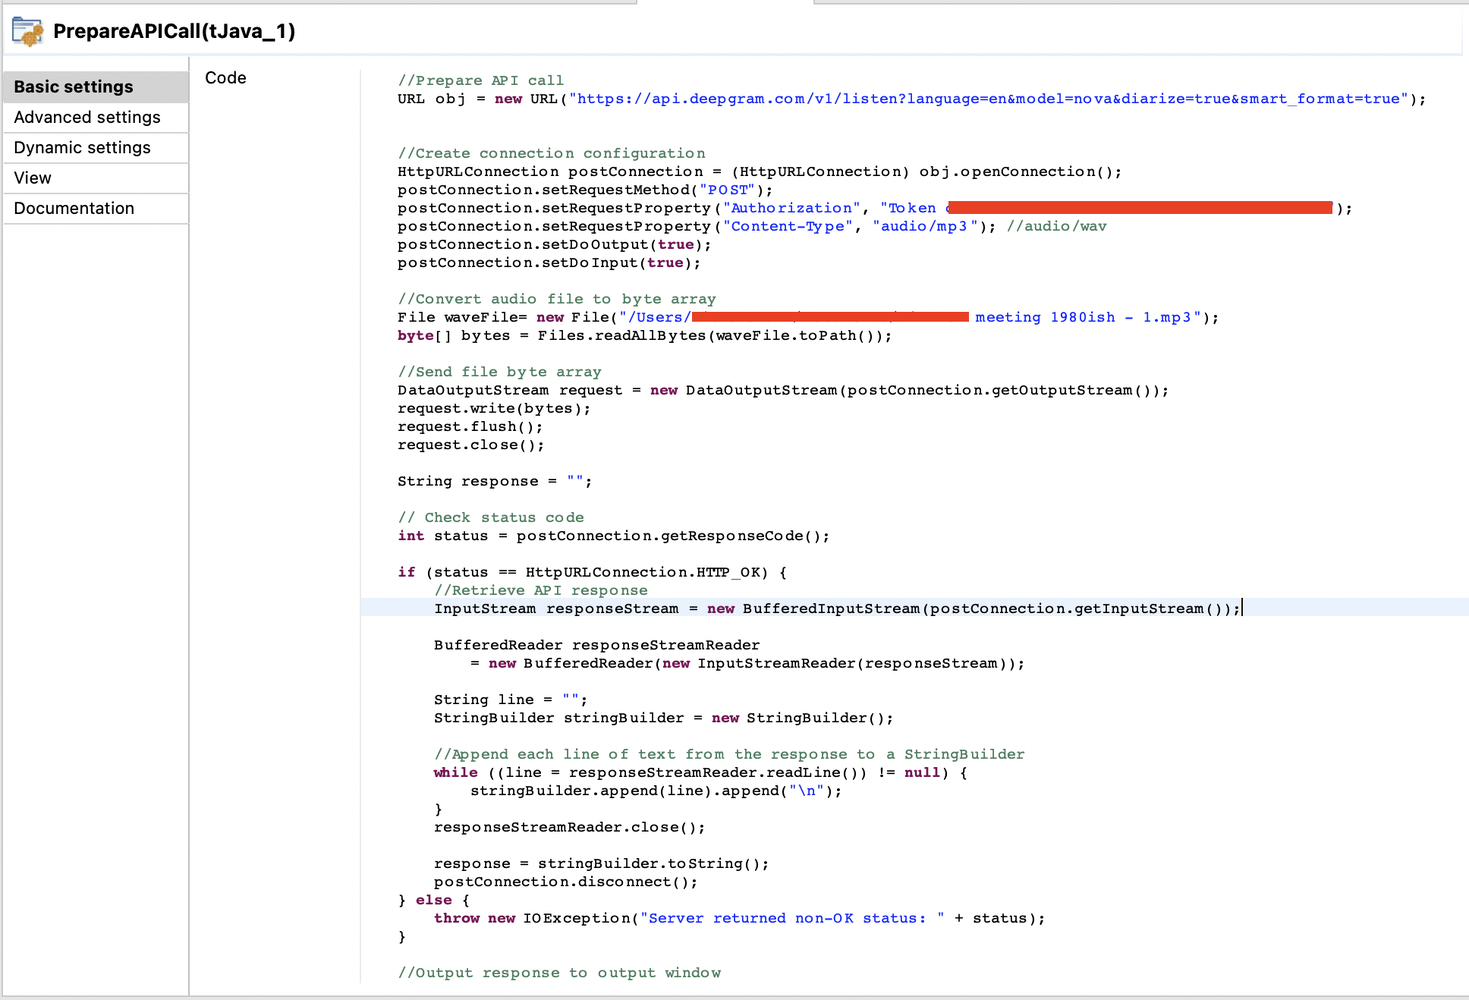This screenshot has height=1000, width=1469.
Task: Click the "Output response to output window" comment
Action: 559,973
